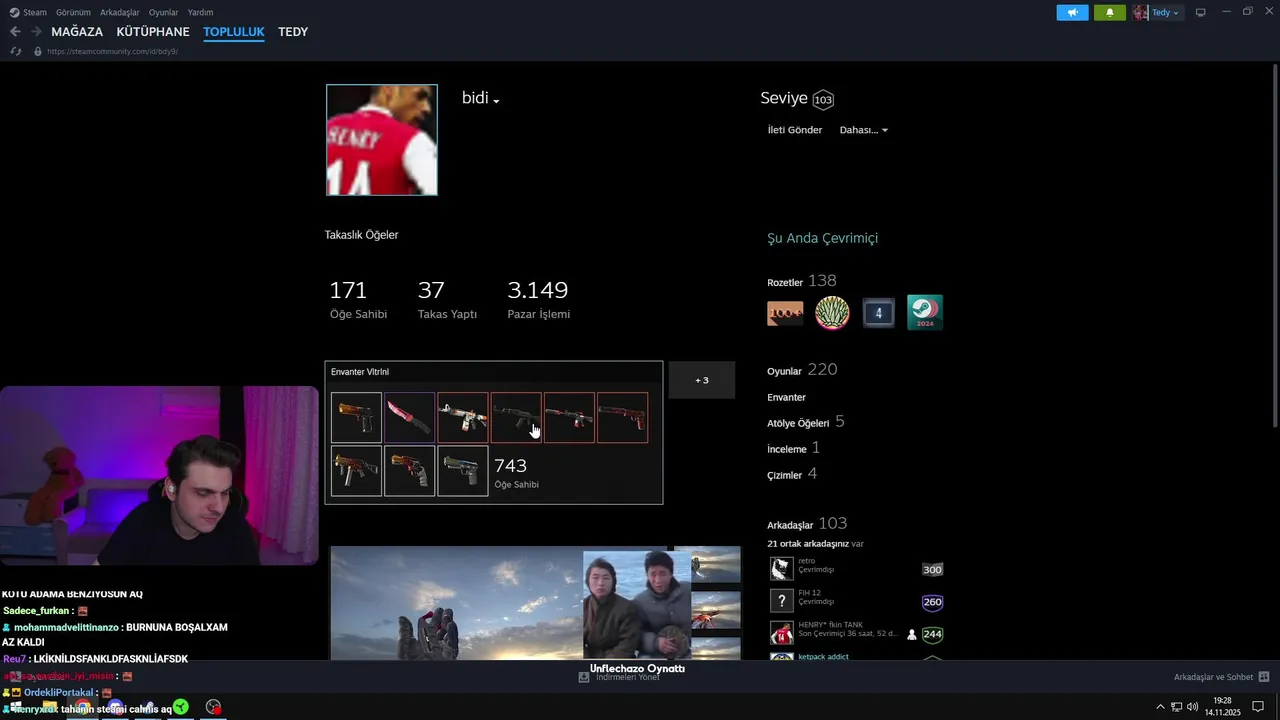Select the pink knife showcase item
Screen dimensions: 1280x720
[x=410, y=417]
